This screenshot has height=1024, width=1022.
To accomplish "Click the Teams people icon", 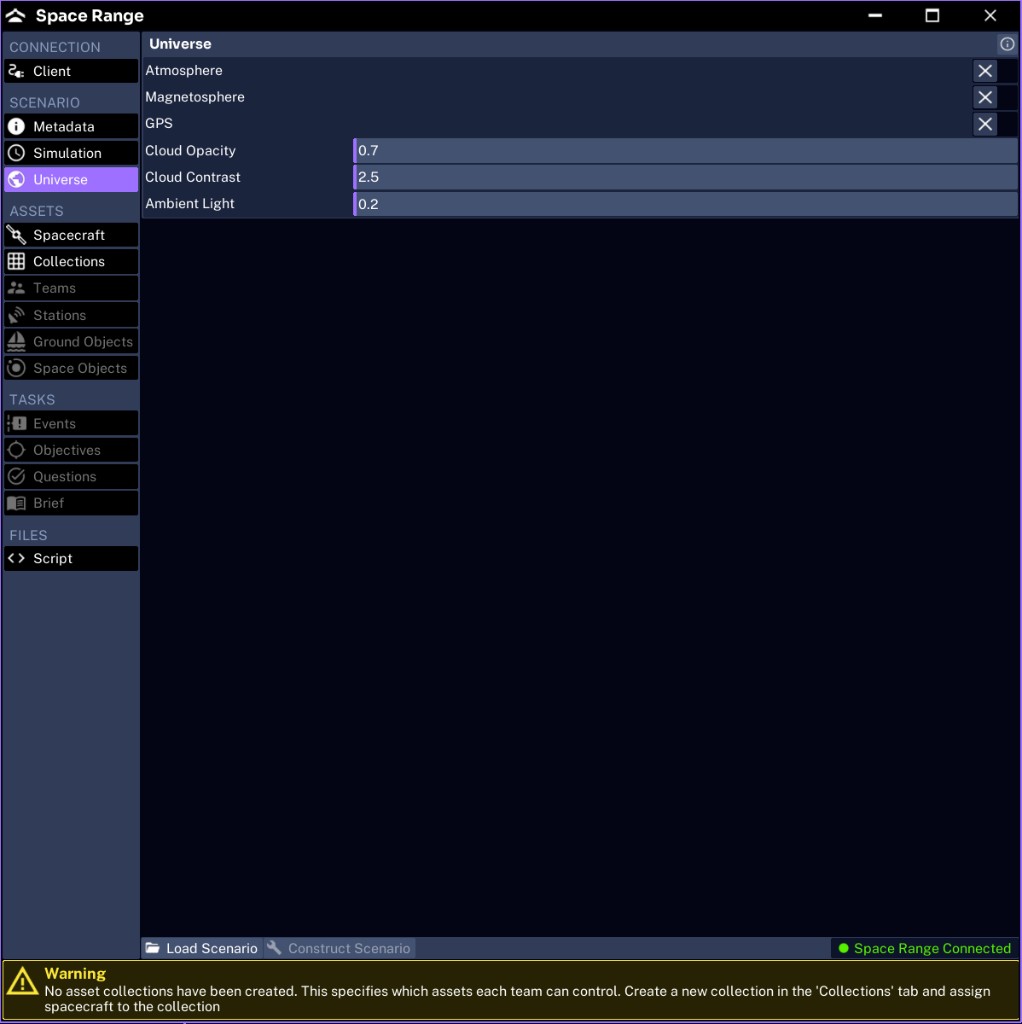I will point(16,288).
